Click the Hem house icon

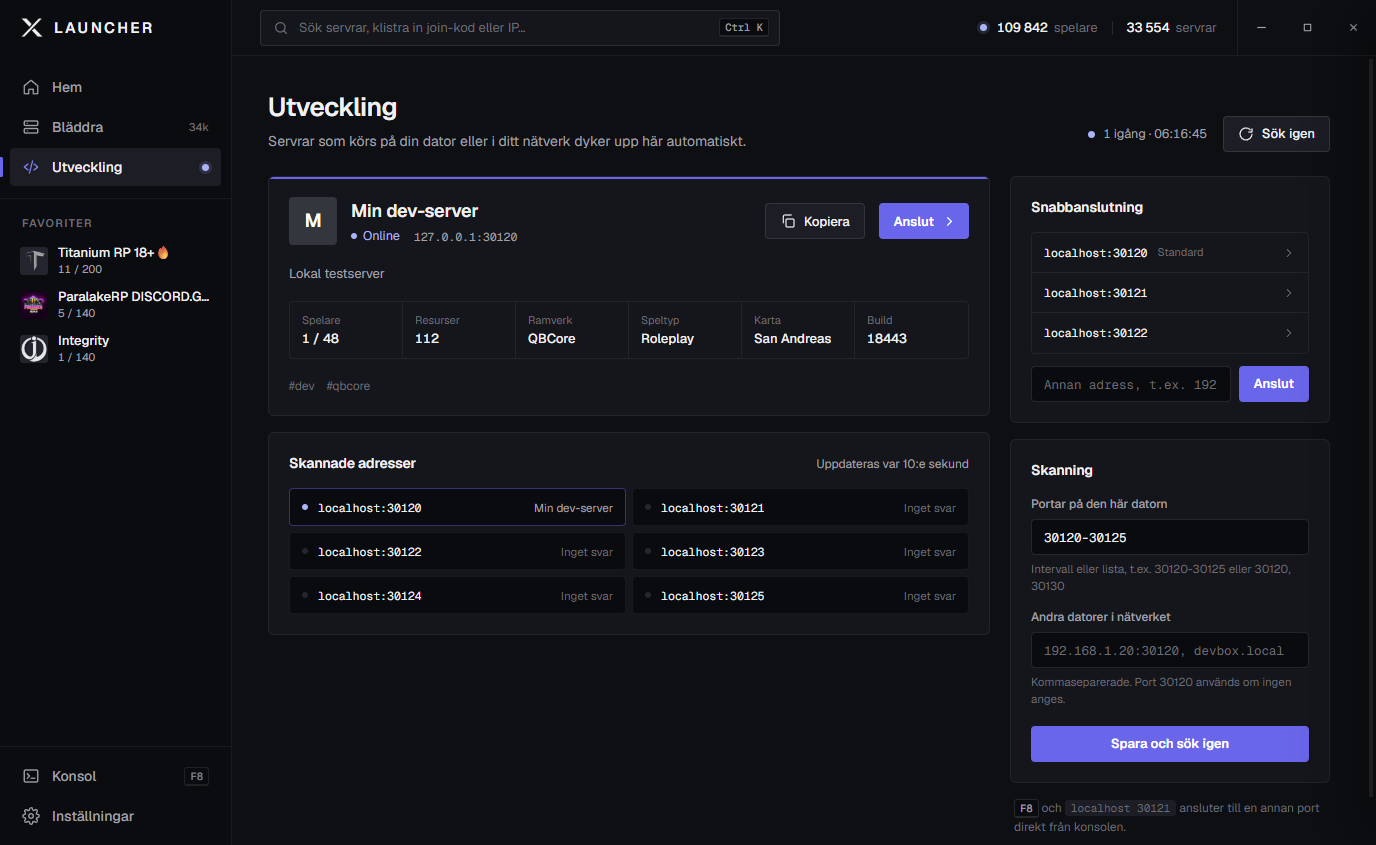tap(31, 87)
